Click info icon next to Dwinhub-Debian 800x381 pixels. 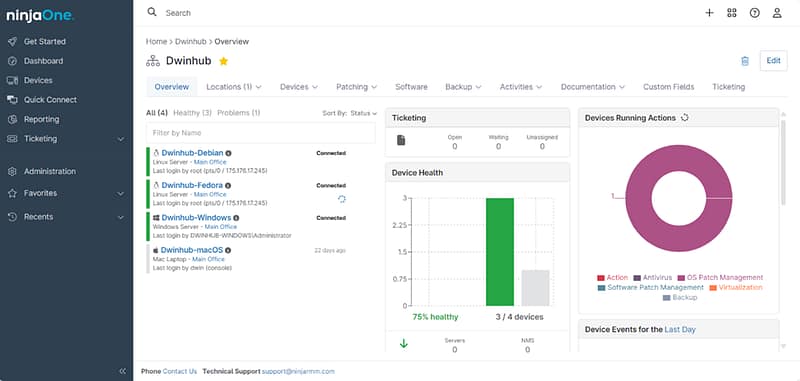(229, 153)
